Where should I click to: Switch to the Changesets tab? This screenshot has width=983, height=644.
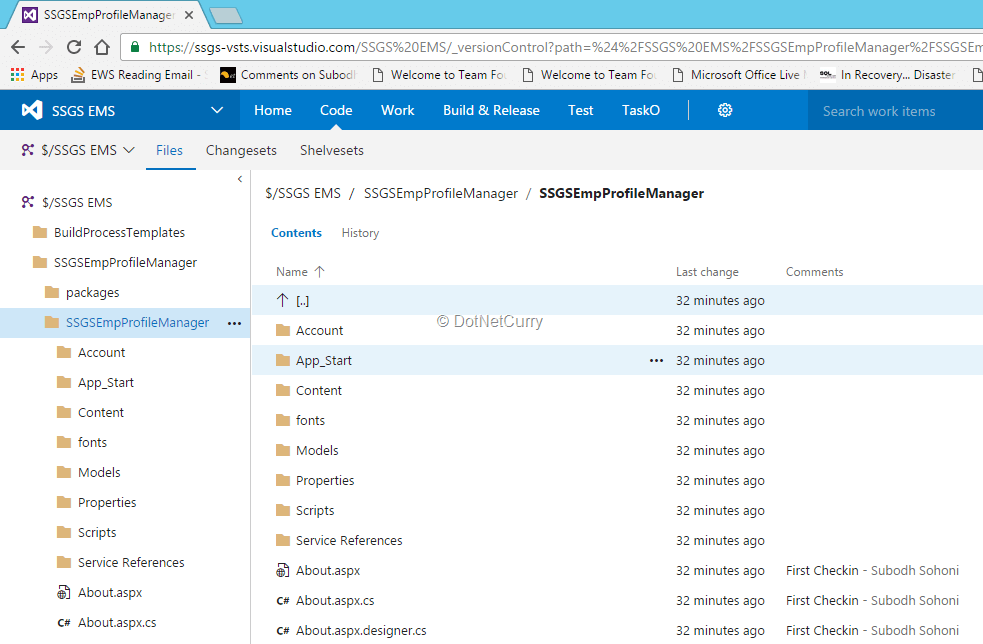coord(241,150)
